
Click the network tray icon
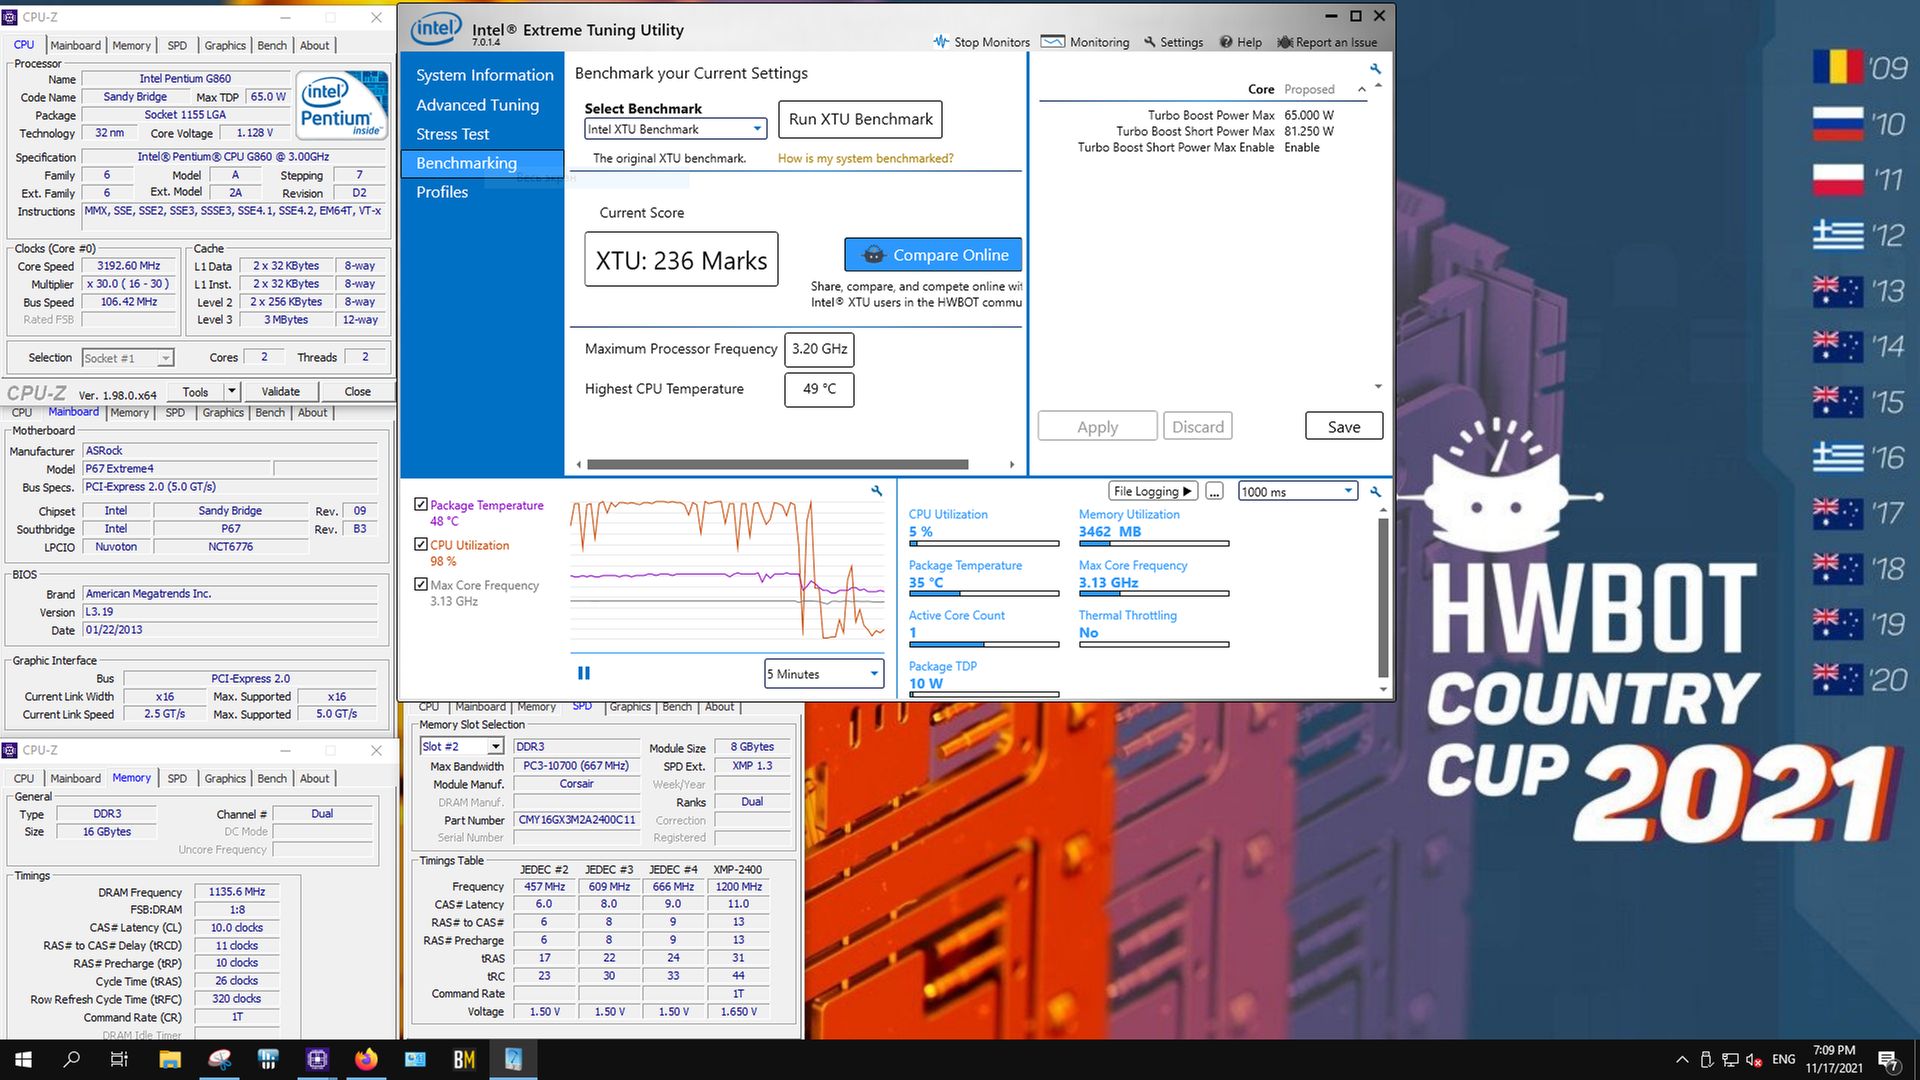[x=1730, y=1060]
